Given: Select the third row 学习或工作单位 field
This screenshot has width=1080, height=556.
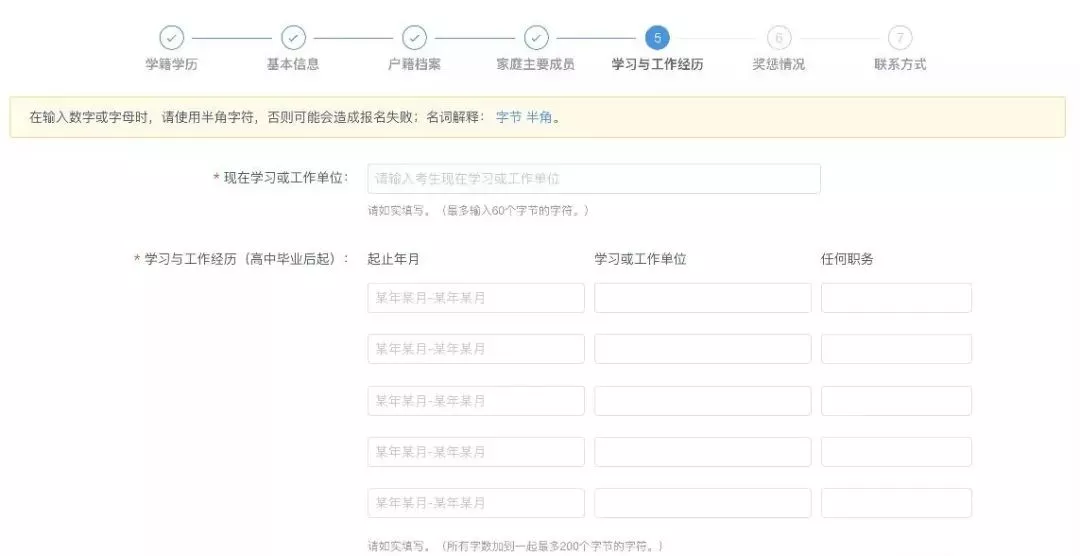Looking at the screenshot, I should (703, 401).
